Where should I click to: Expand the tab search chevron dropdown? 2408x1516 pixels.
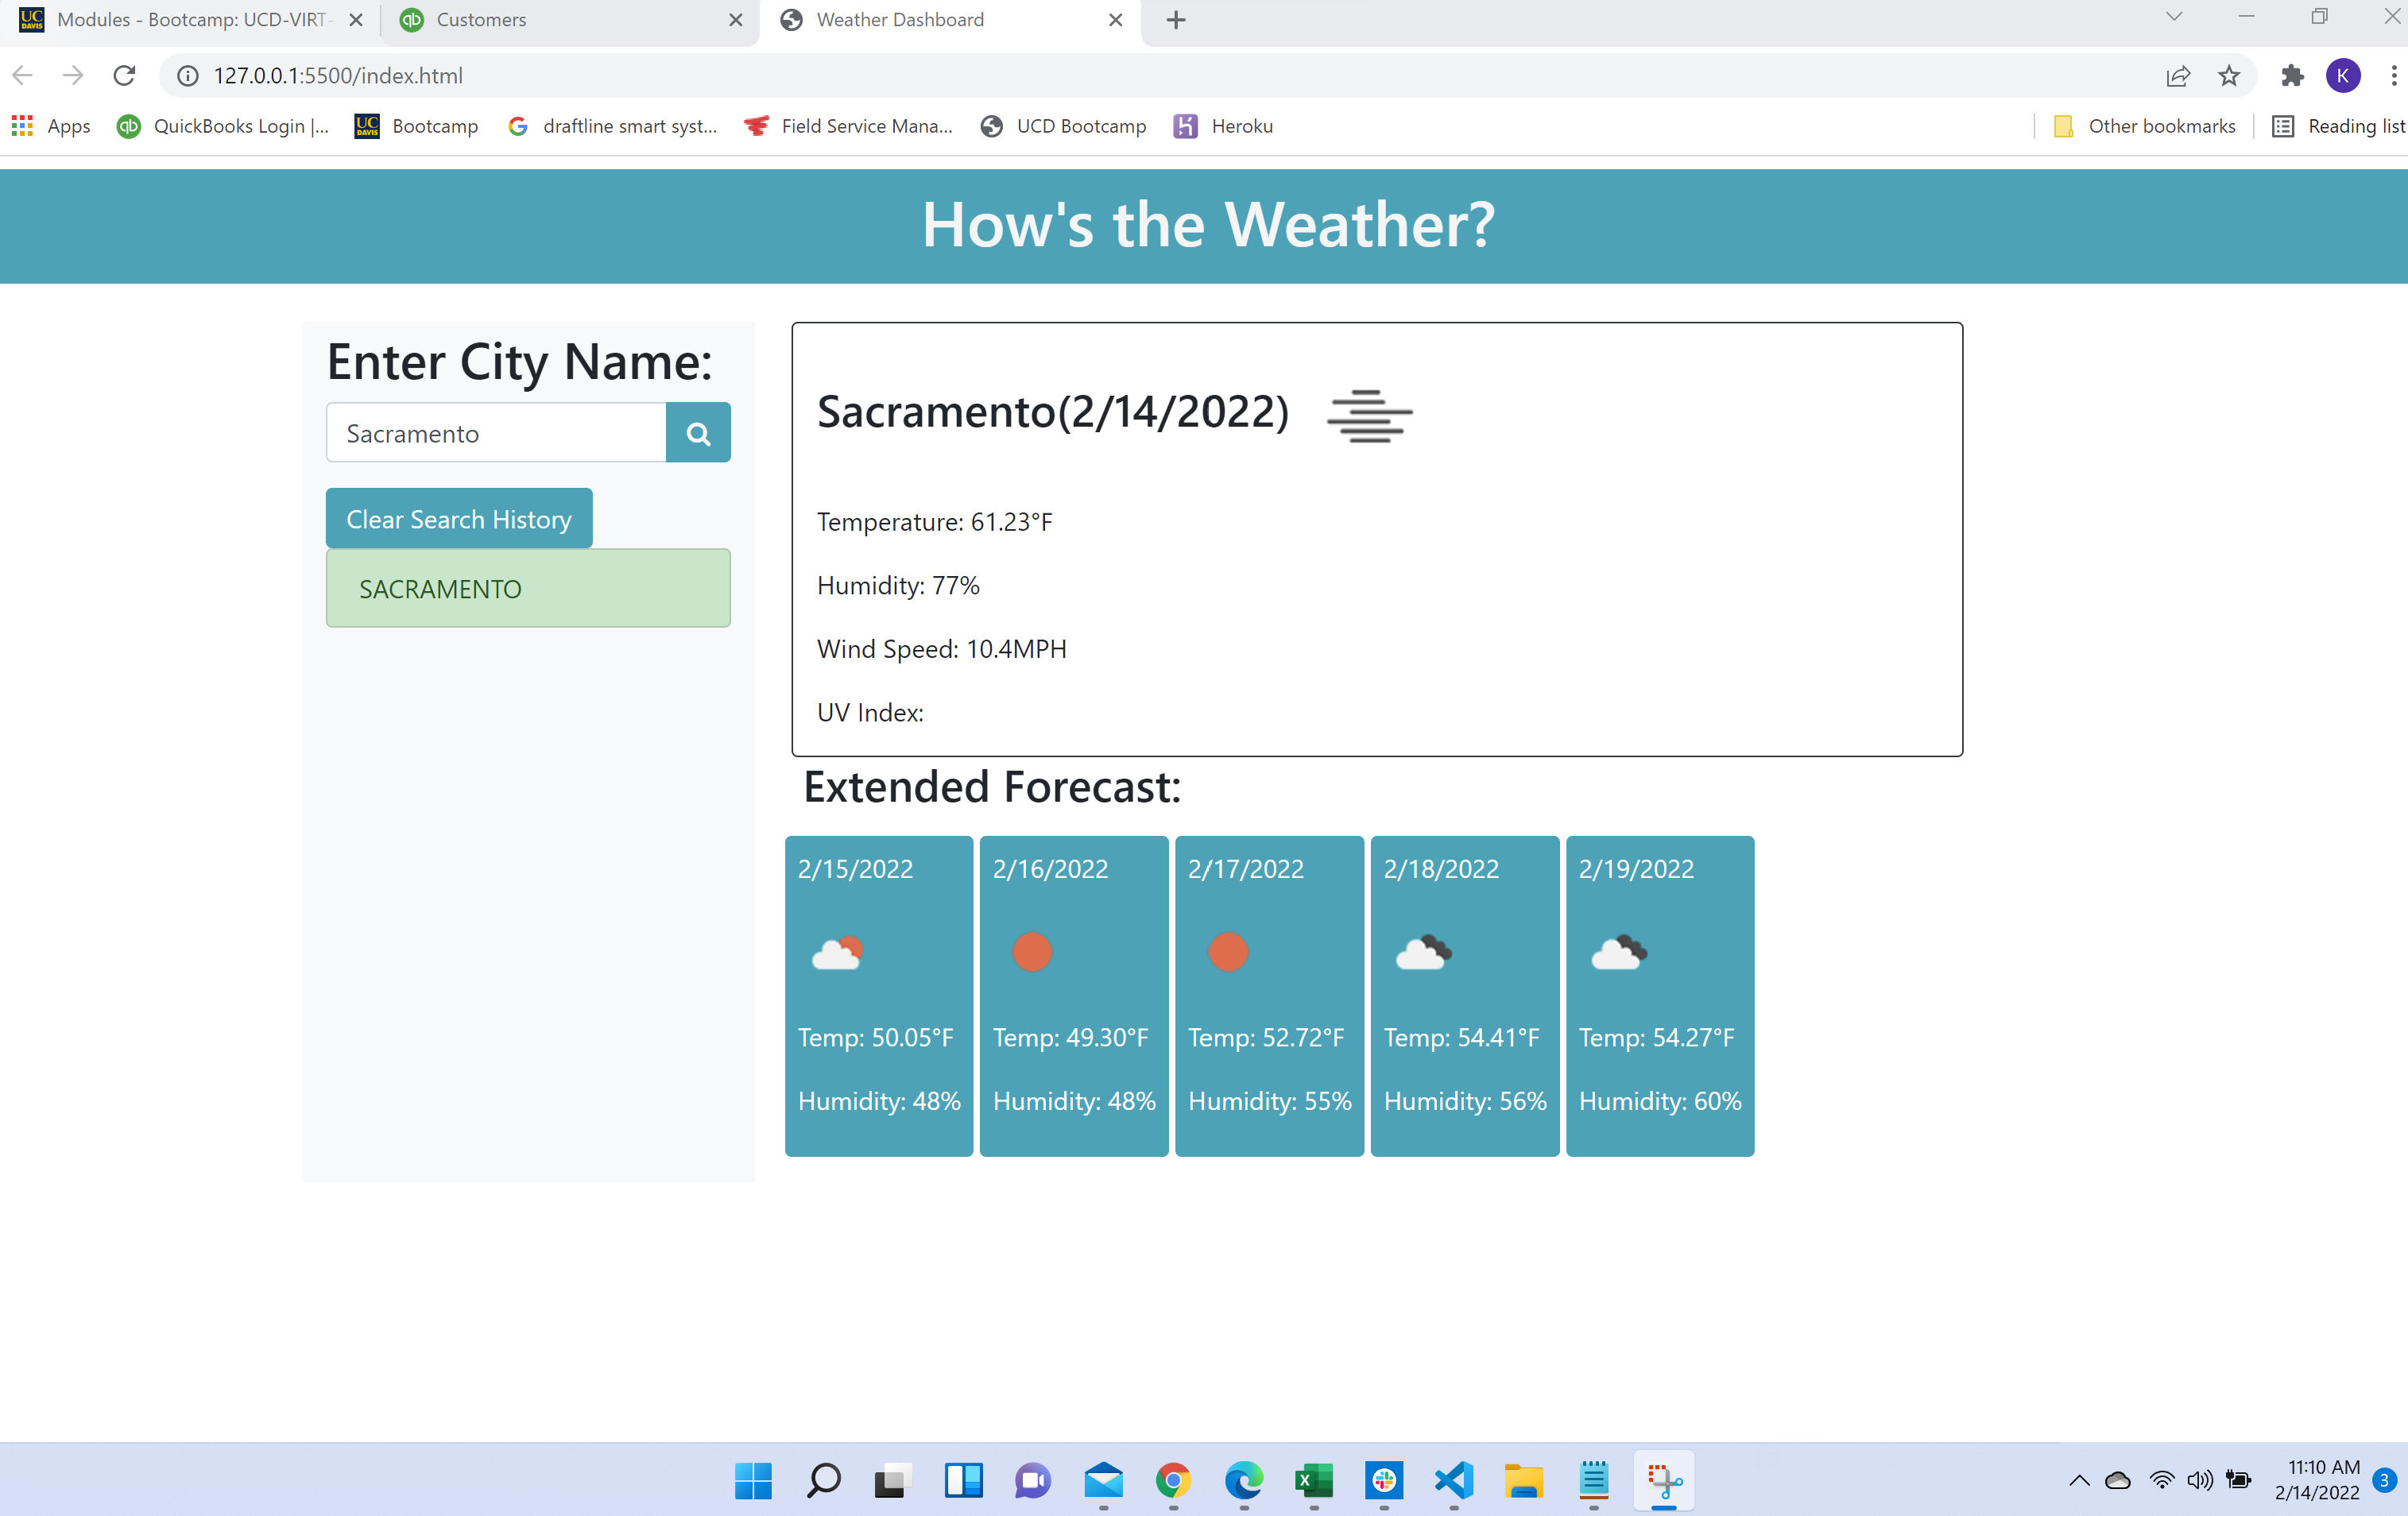[x=2173, y=17]
